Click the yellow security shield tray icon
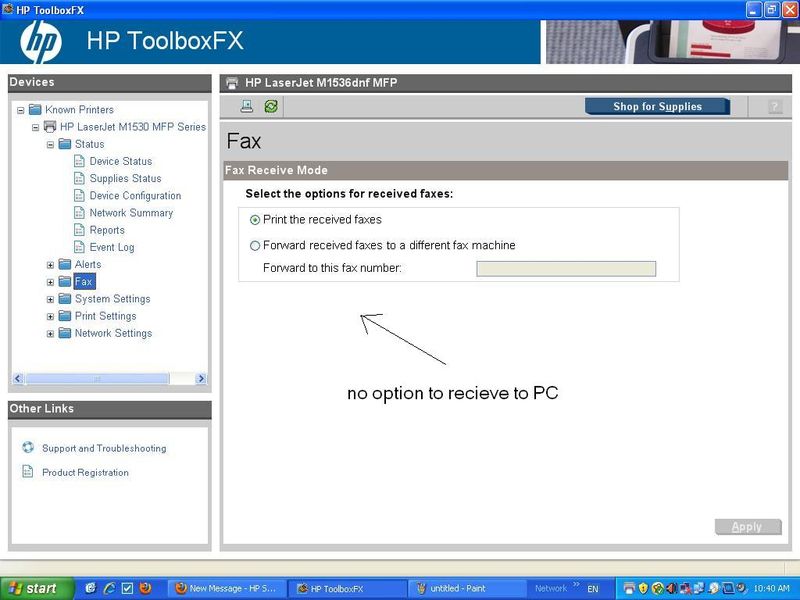 click(x=643, y=588)
